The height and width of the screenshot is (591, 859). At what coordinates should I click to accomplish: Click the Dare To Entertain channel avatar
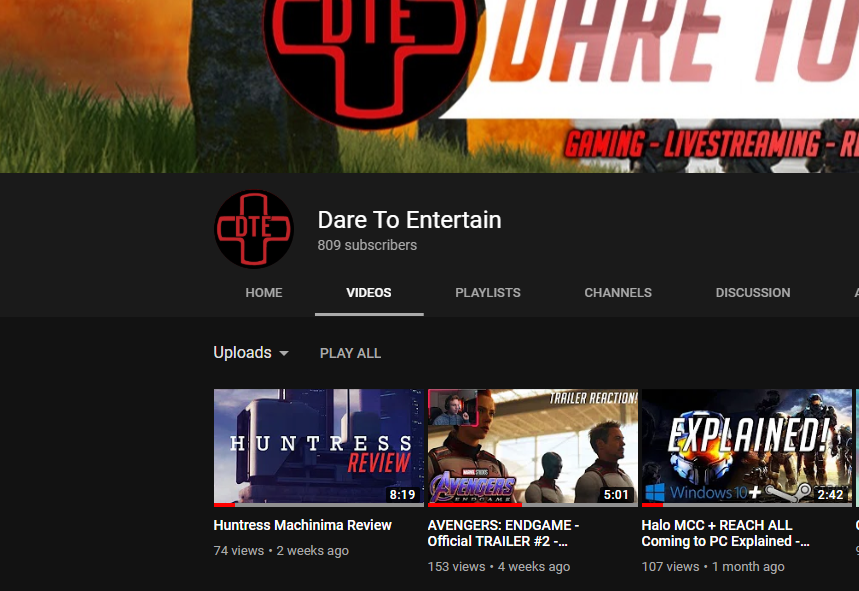[x=254, y=229]
